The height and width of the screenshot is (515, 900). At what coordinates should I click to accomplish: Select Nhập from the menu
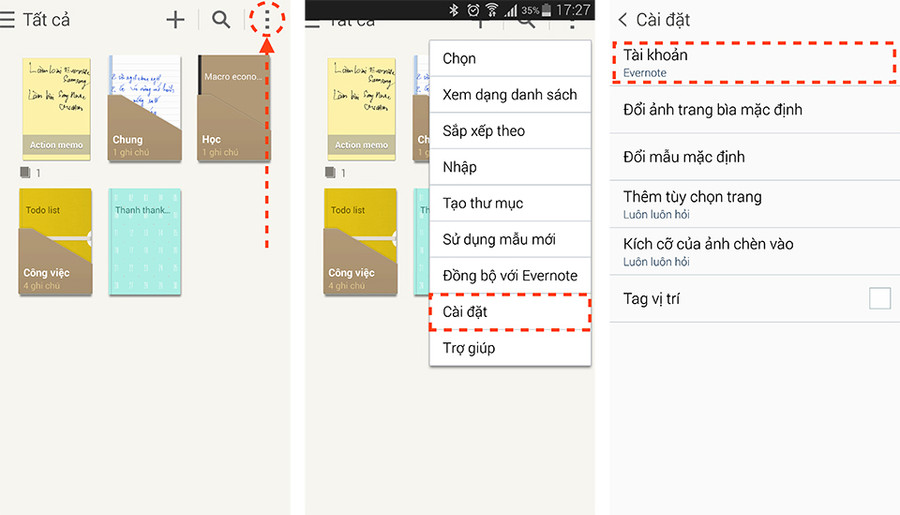(x=510, y=167)
